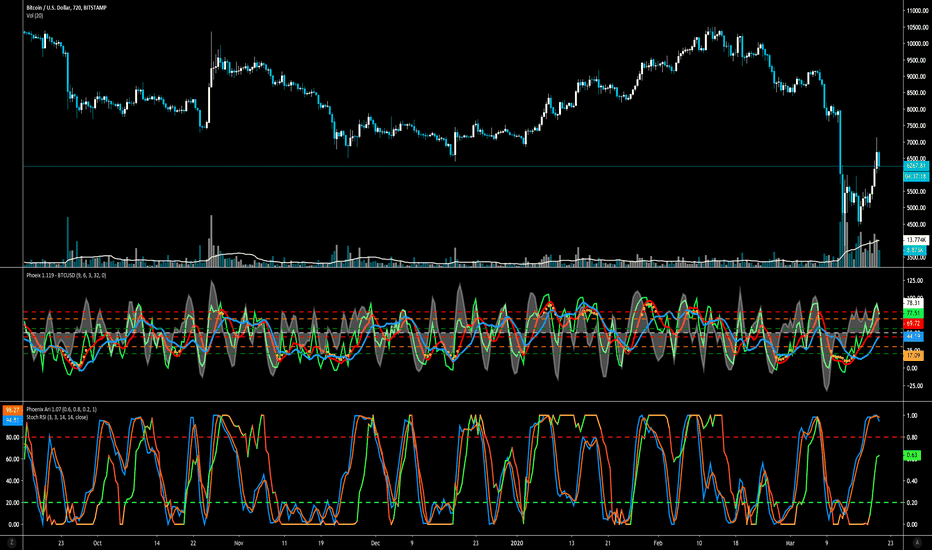This screenshot has width=932, height=550.
Task: Click the 10000.00 price axis tick
Action: coord(917,43)
